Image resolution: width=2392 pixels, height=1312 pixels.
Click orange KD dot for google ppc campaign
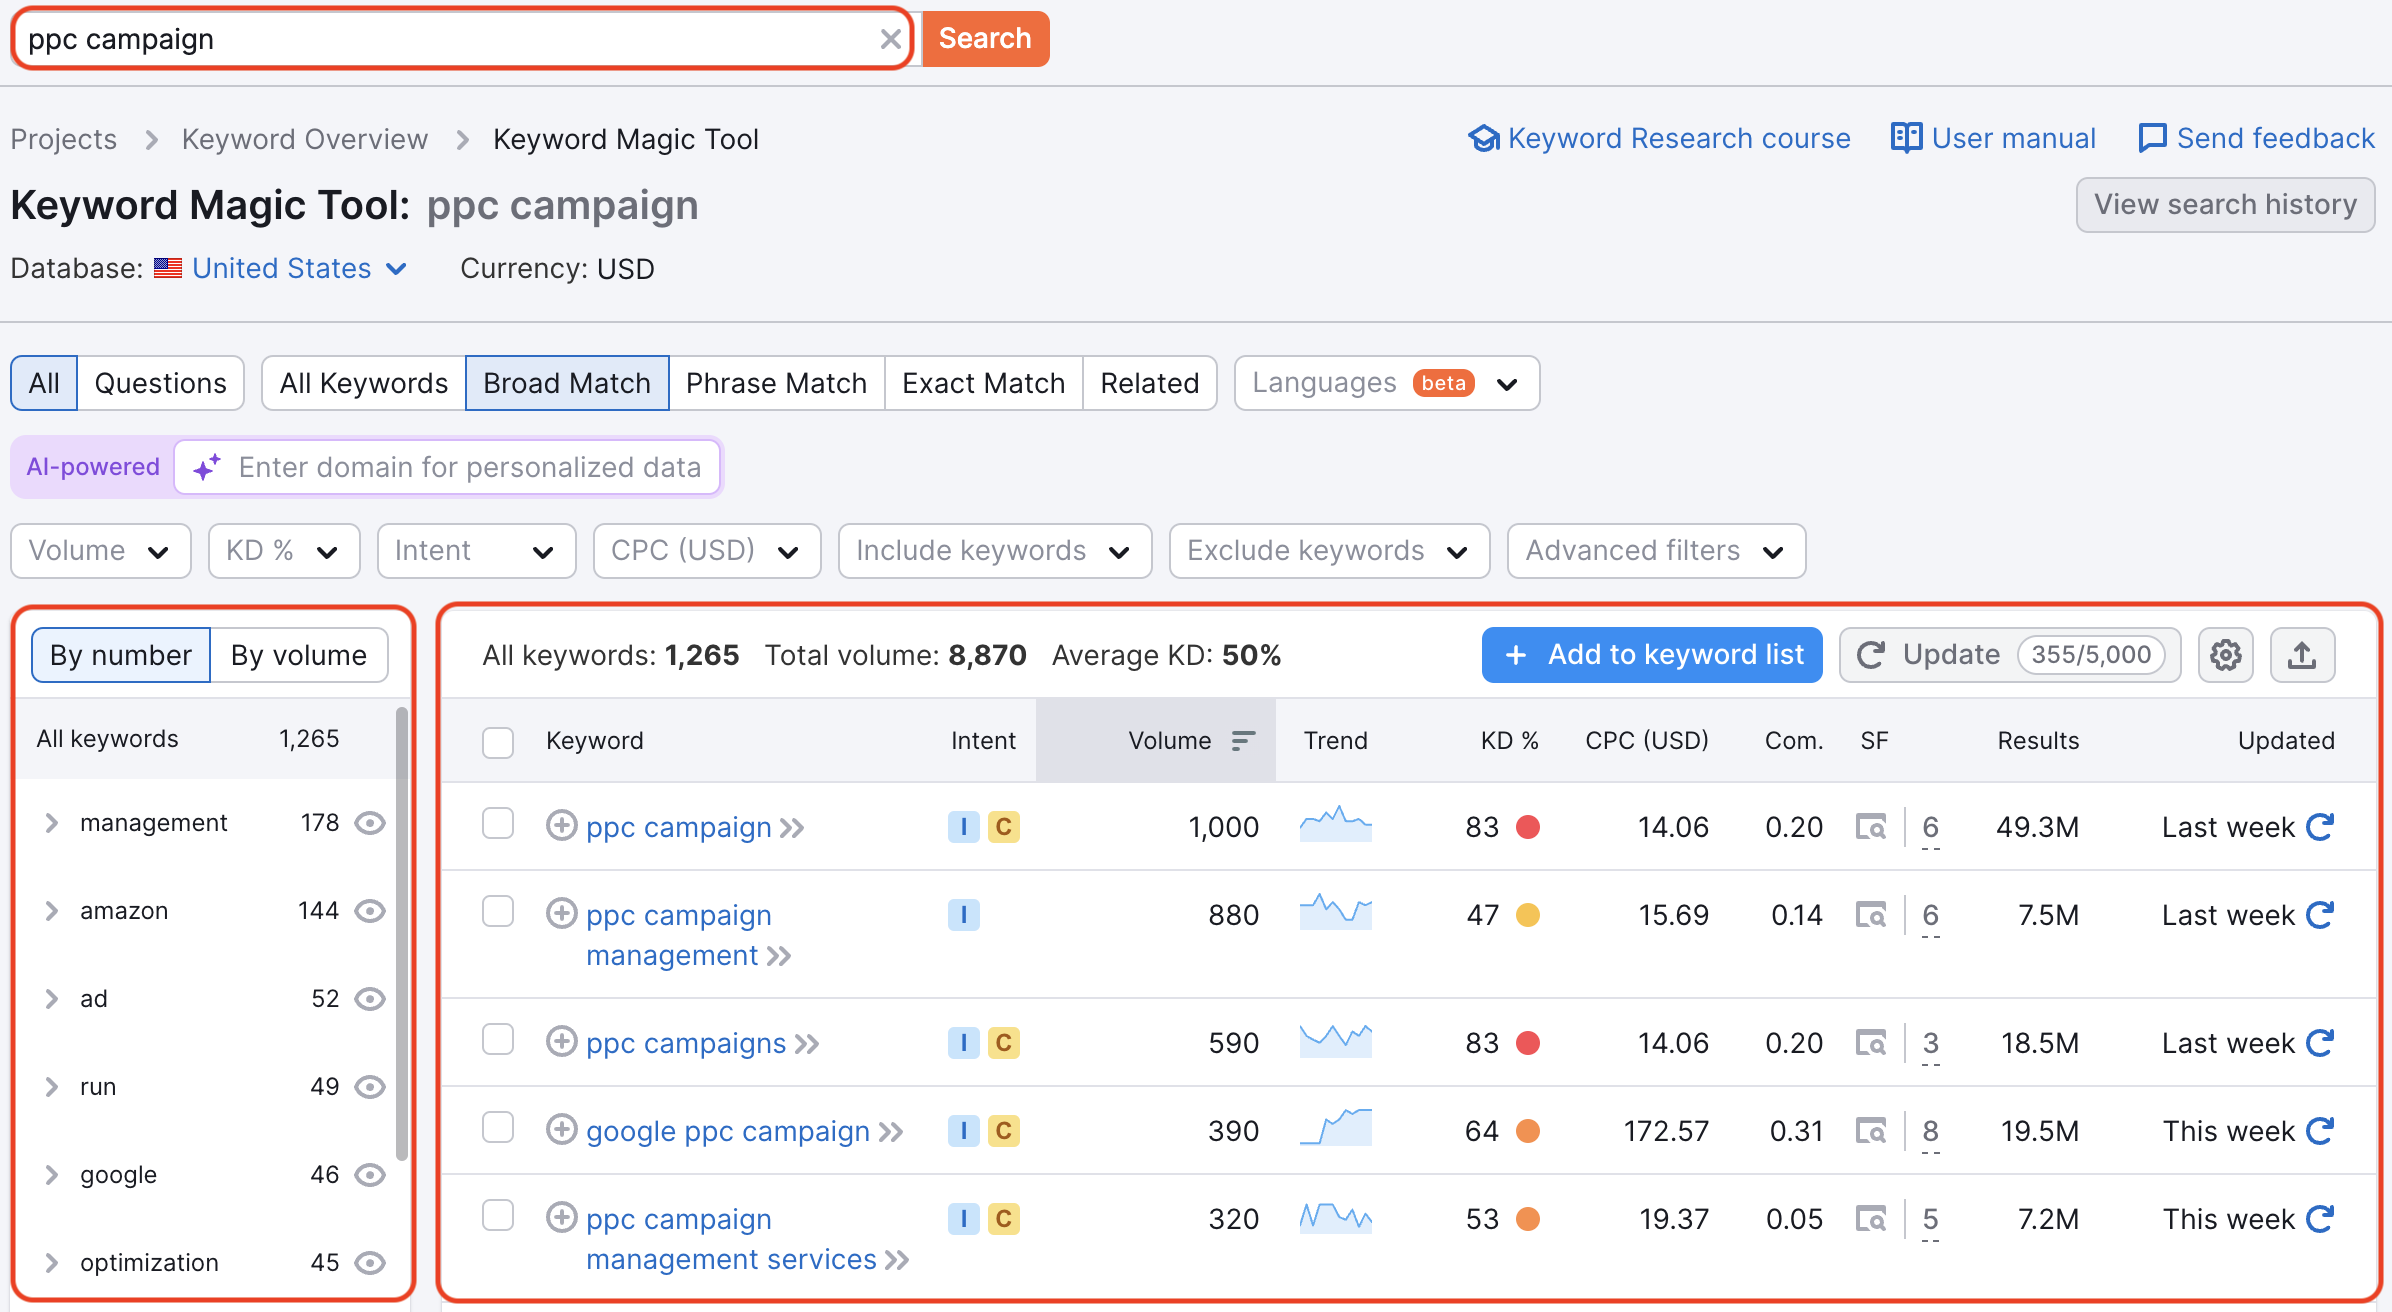[1528, 1131]
